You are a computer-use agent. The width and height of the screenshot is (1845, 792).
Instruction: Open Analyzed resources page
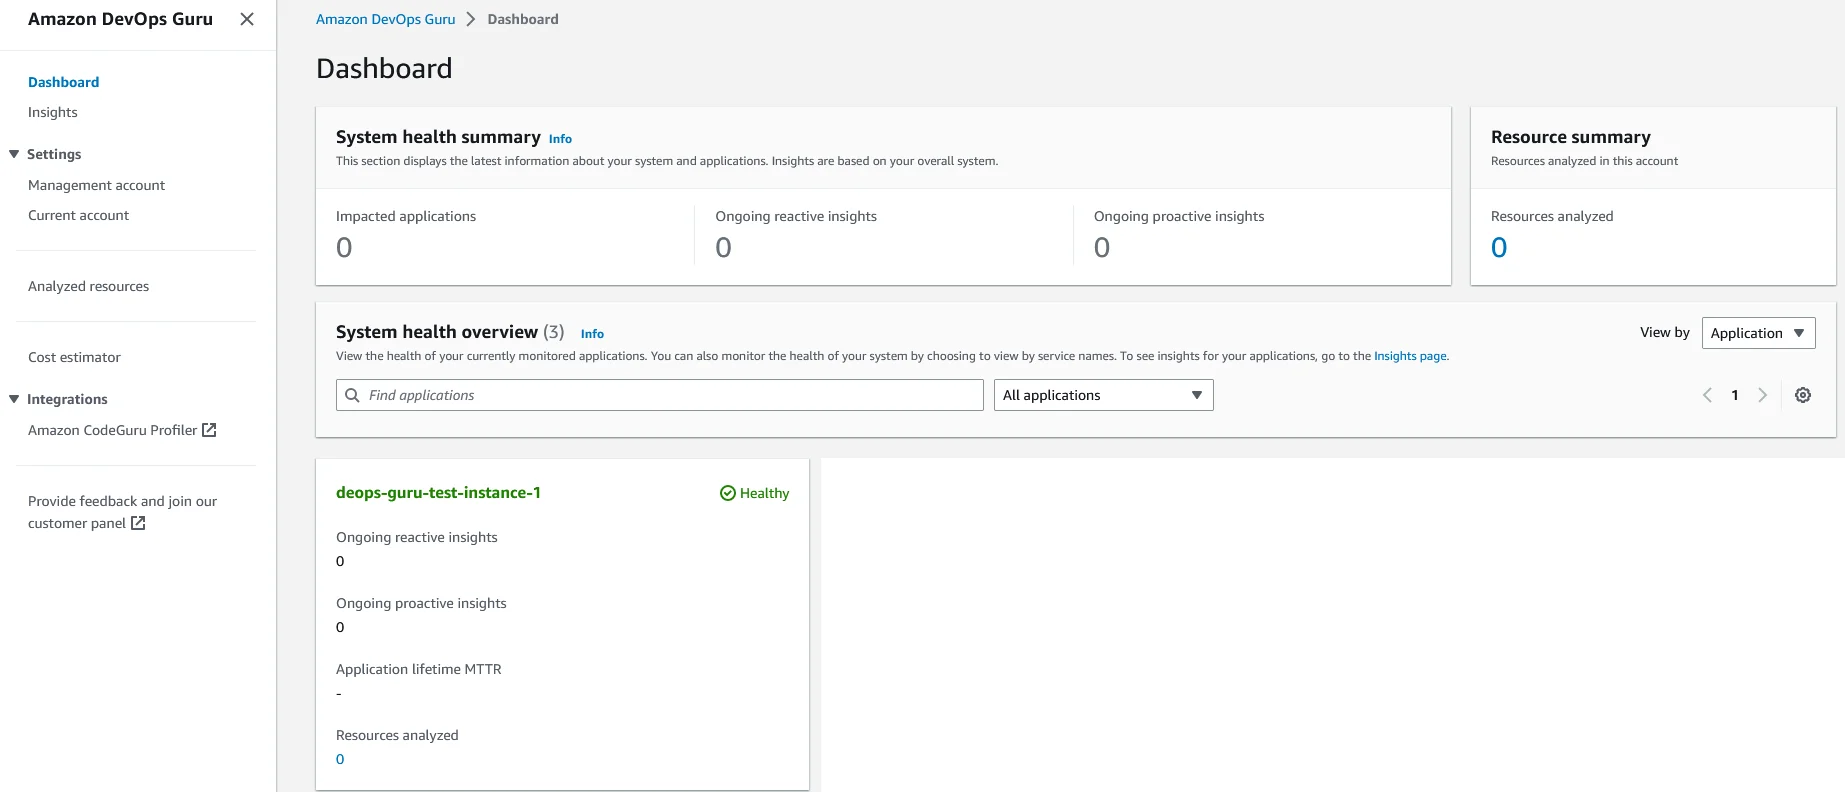tap(88, 286)
